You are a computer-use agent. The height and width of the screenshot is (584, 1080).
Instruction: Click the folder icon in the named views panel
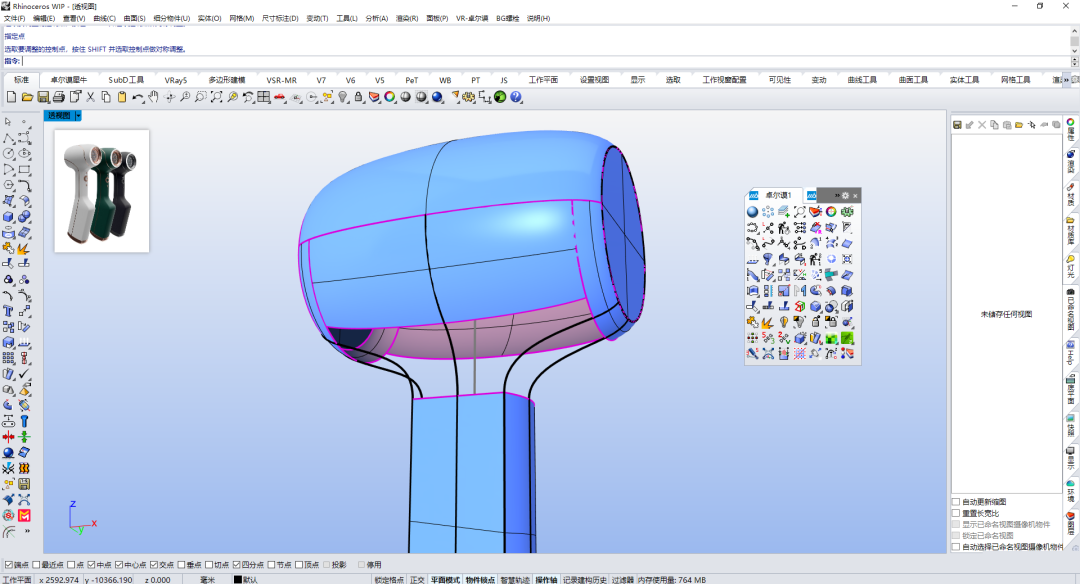(1019, 125)
